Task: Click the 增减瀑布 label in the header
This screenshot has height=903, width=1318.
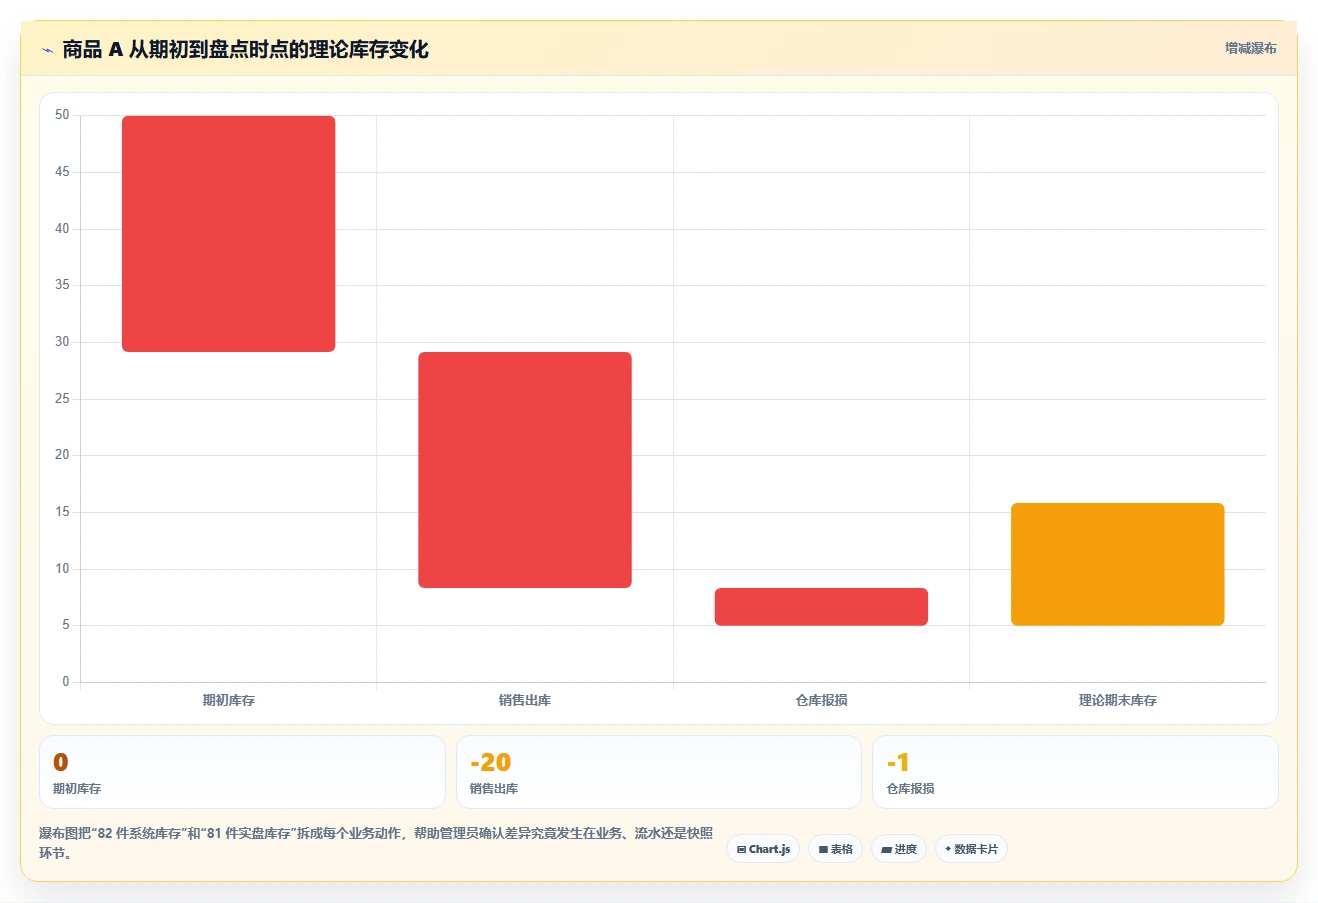Action: click(1251, 48)
